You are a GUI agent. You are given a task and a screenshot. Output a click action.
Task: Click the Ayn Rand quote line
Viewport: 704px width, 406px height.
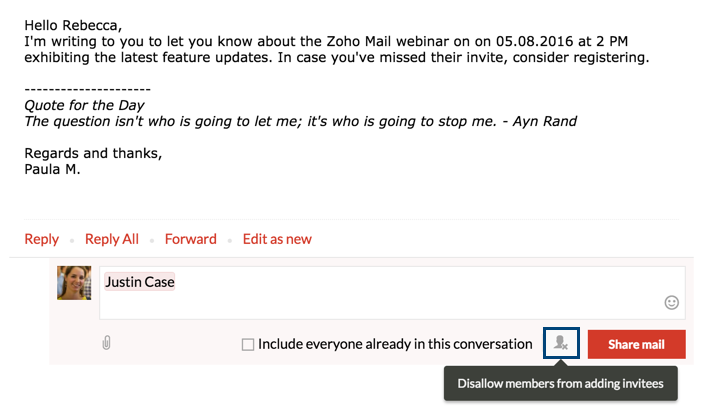pos(300,121)
